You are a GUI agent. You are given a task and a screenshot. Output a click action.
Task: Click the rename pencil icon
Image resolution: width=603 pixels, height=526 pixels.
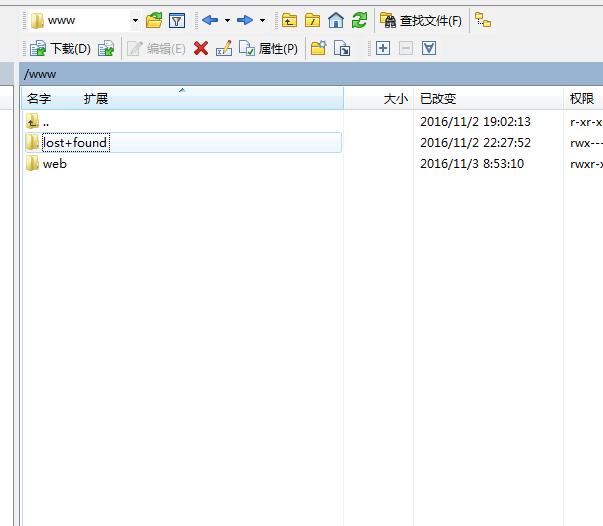[224, 48]
